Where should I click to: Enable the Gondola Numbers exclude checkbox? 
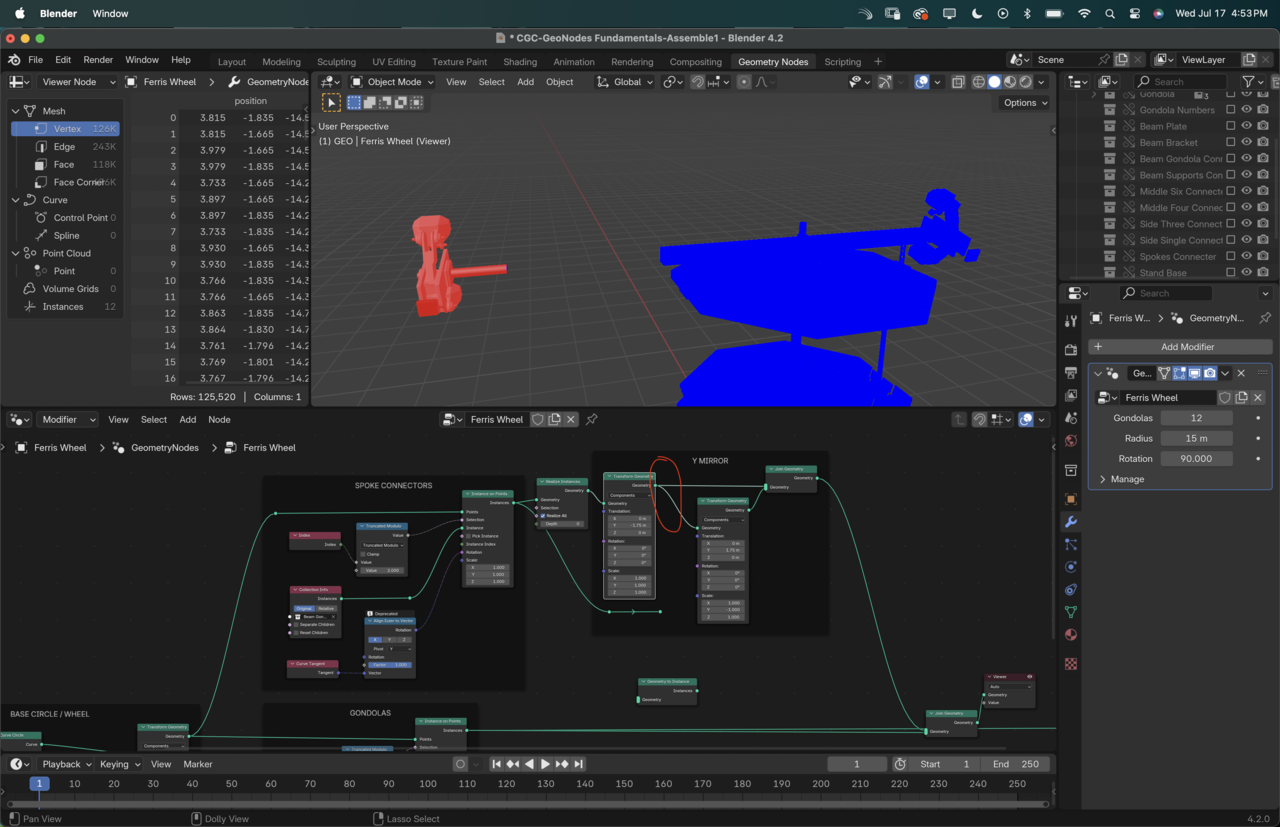pyautogui.click(x=1230, y=110)
